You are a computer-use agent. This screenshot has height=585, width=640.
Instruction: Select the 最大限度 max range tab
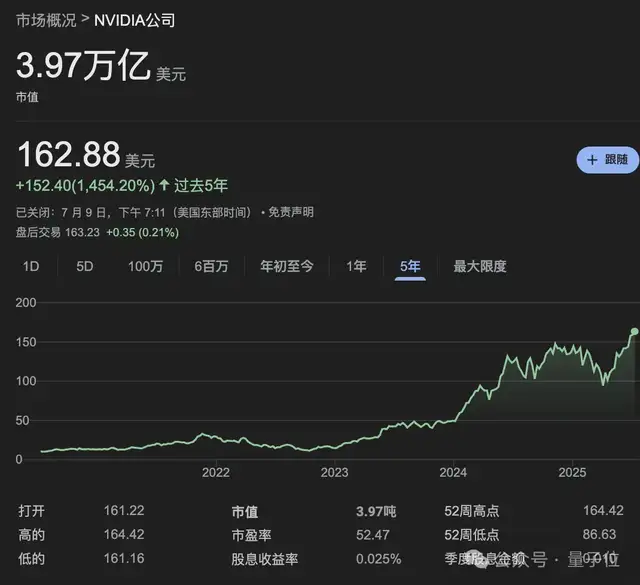pyautogui.click(x=480, y=266)
